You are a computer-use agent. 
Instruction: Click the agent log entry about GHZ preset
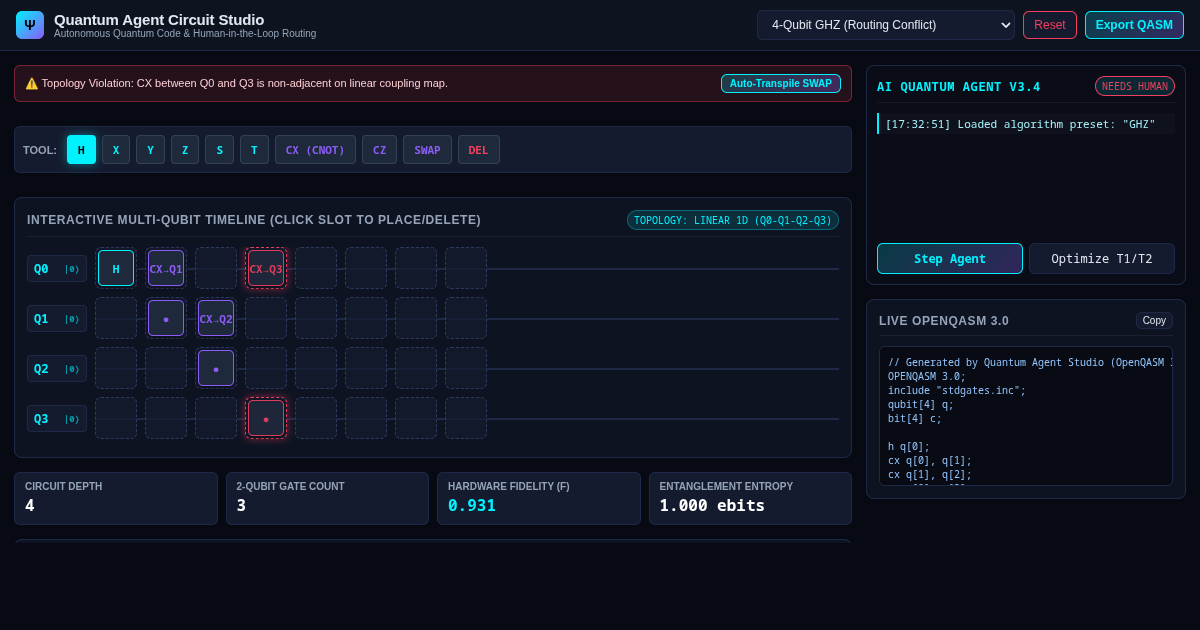[1026, 124]
